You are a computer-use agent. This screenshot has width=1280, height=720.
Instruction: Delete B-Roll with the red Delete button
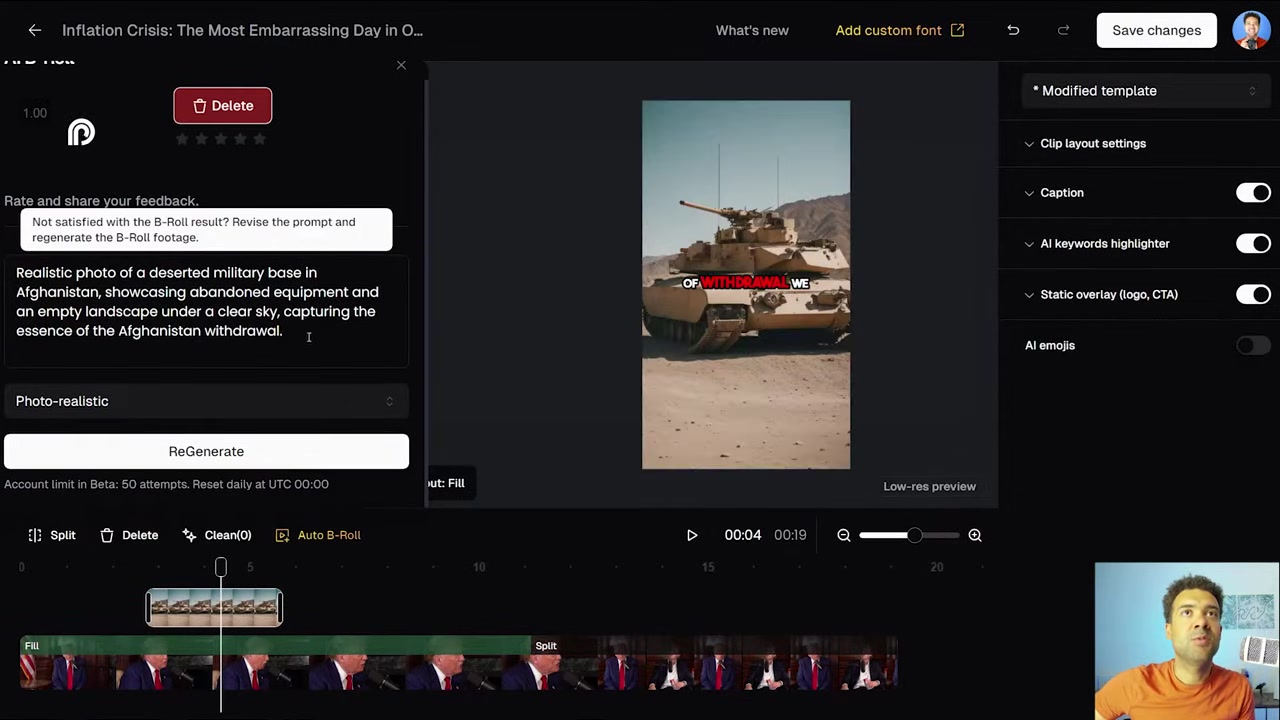(x=222, y=106)
